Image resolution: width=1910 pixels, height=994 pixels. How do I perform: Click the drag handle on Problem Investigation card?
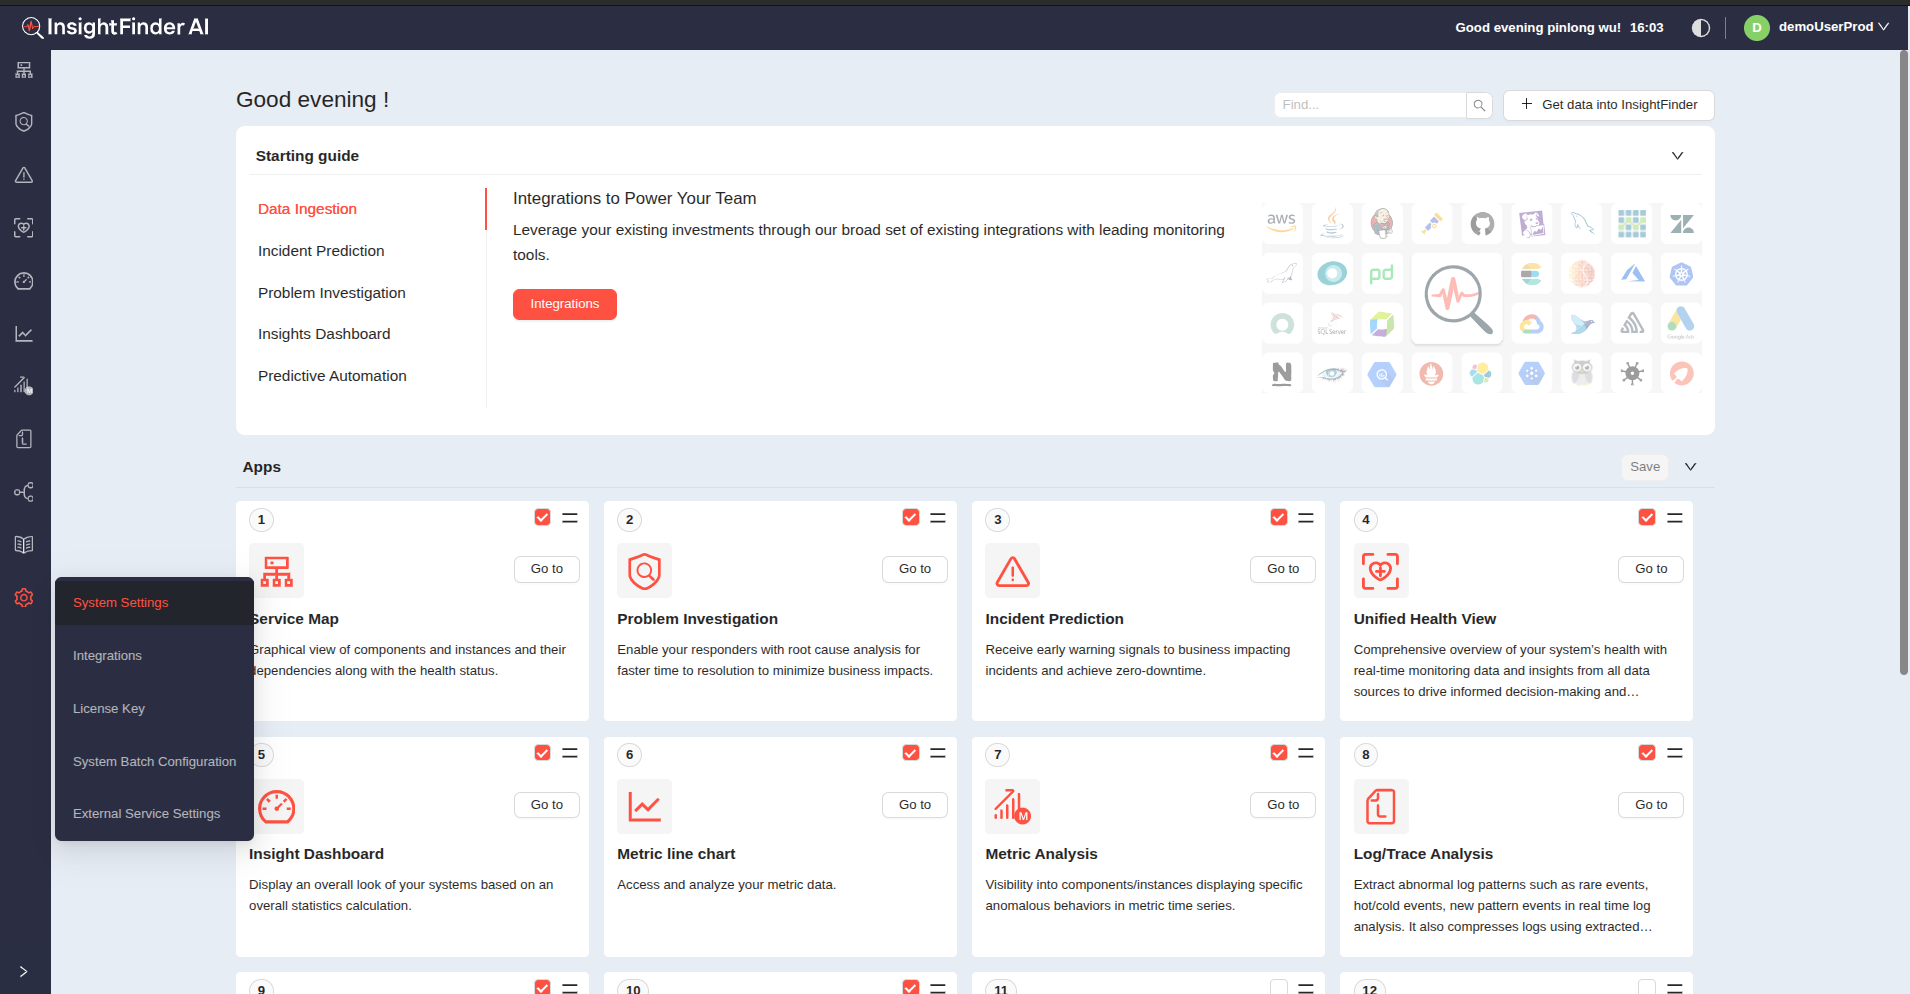[x=937, y=518]
